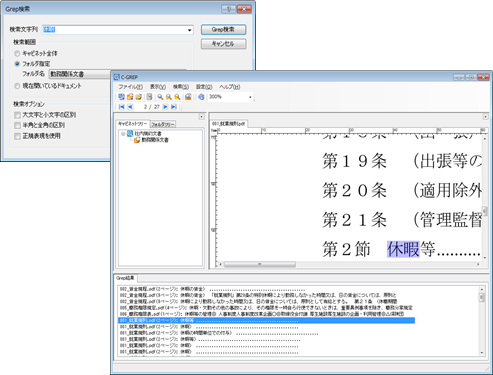Click the cabinet icon at toolbar start

click(121, 97)
